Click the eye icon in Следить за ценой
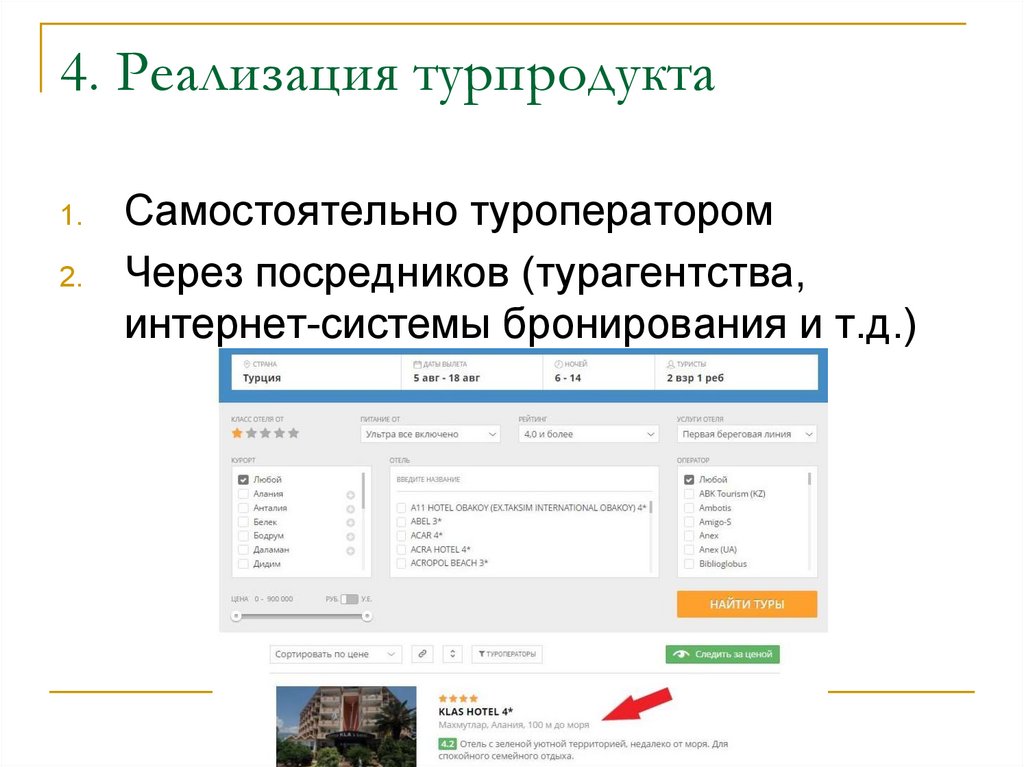The image size is (1024, 767). (679, 653)
